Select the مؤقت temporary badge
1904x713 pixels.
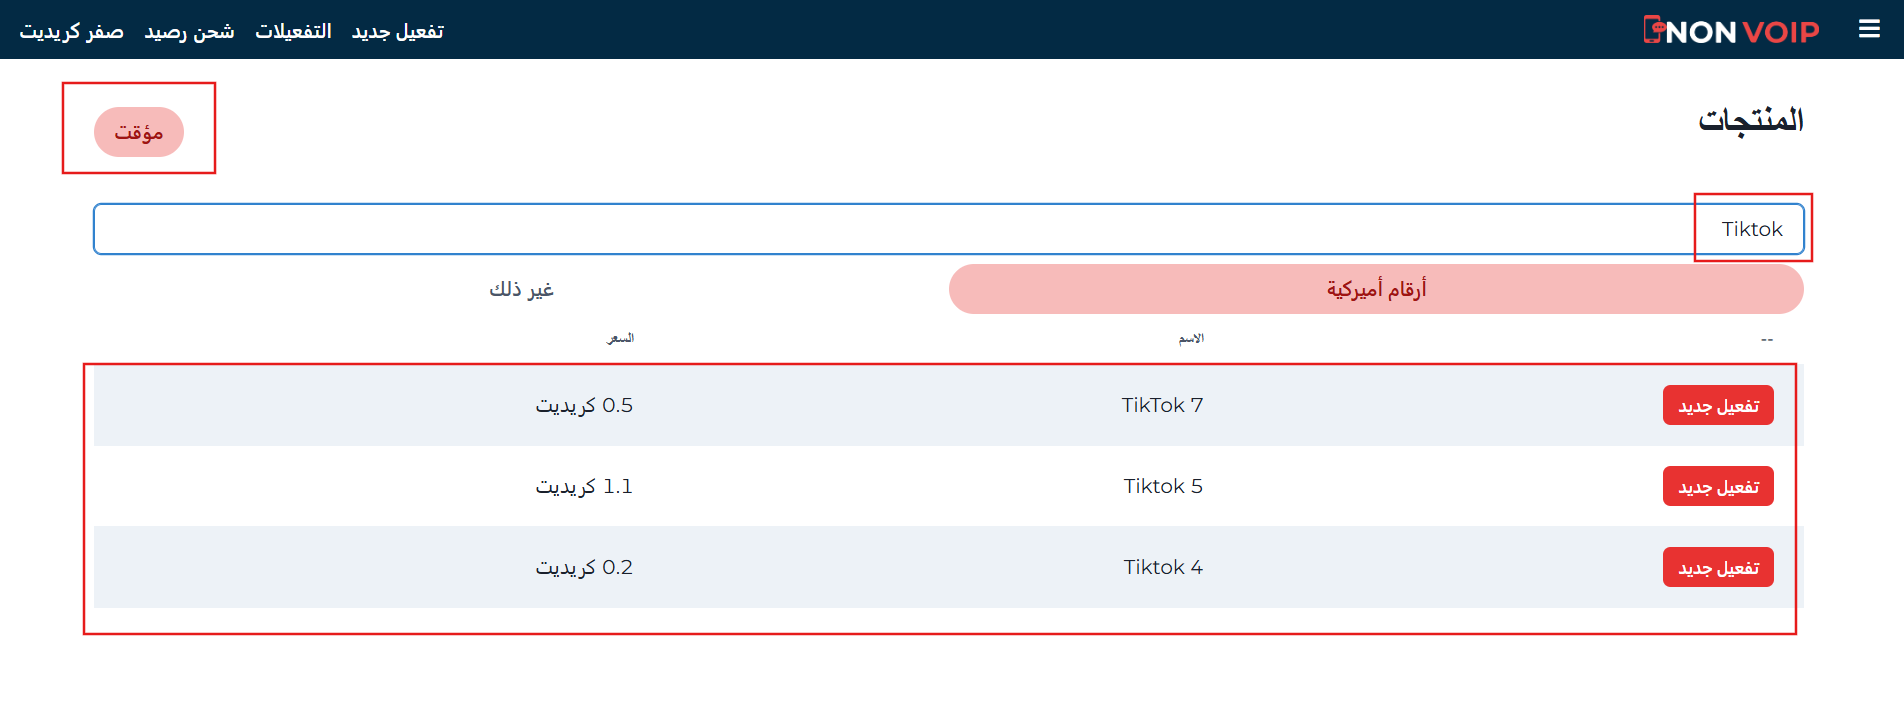pos(139,131)
